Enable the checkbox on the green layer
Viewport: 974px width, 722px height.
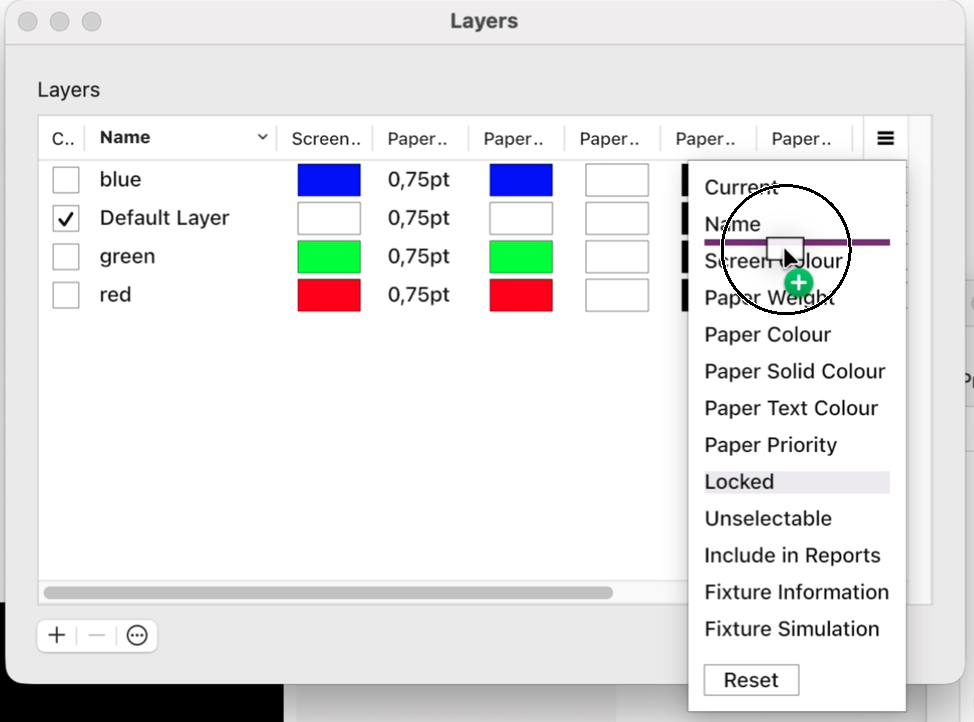(65, 256)
